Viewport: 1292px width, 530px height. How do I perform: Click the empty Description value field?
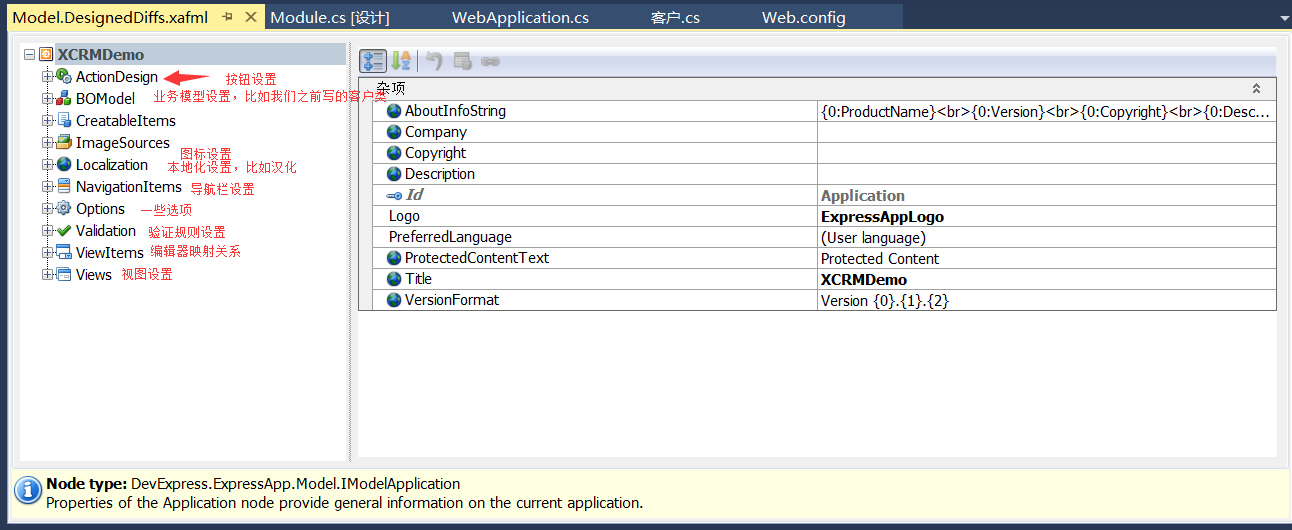(1046, 174)
